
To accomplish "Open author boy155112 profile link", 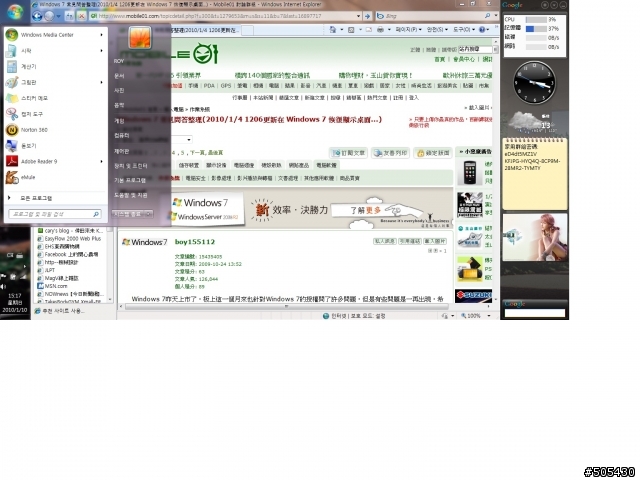I will pos(195,242).
